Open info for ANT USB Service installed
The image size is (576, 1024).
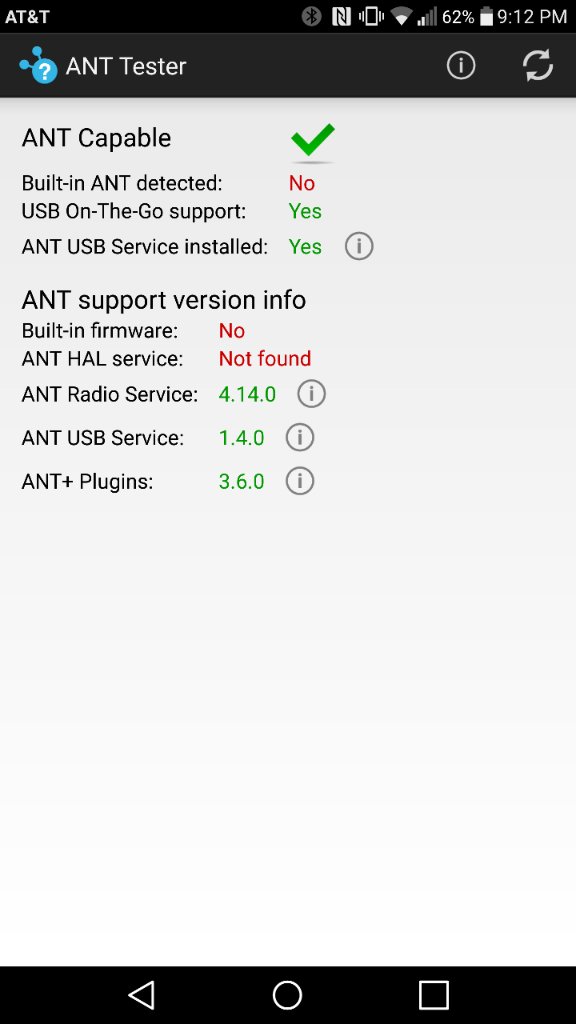point(359,247)
